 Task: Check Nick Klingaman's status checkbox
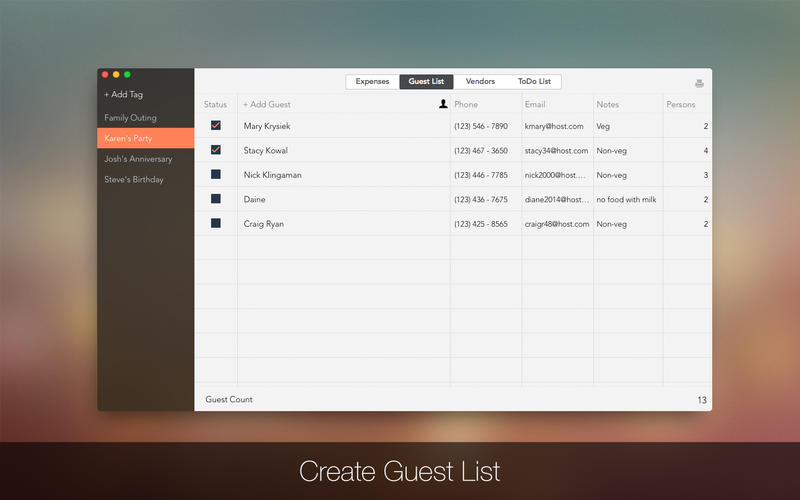216,174
